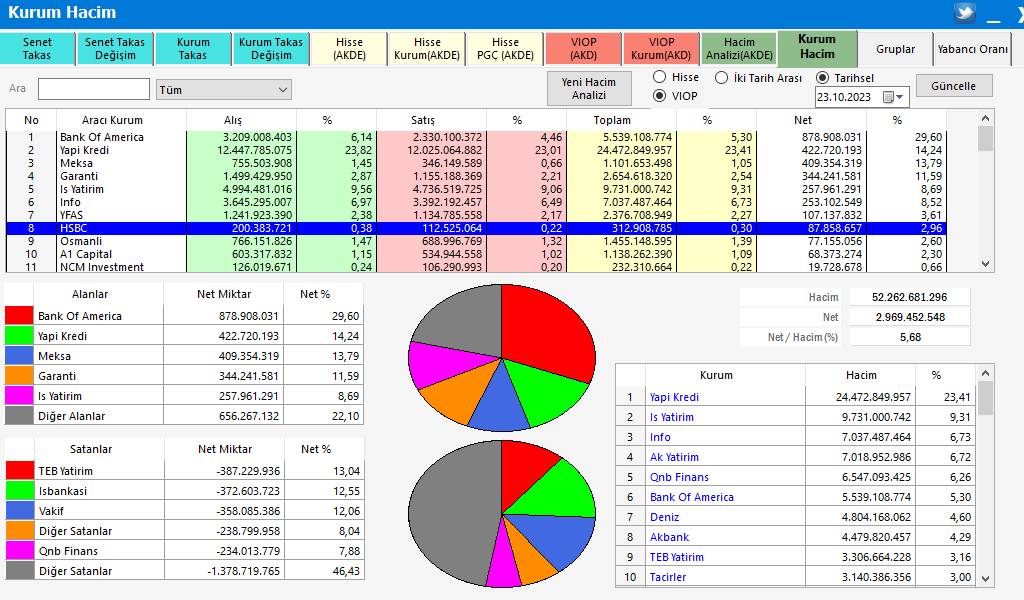Image resolution: width=1024 pixels, height=600 pixels.
Task: Open the Tacirler link
Action: 667,577
